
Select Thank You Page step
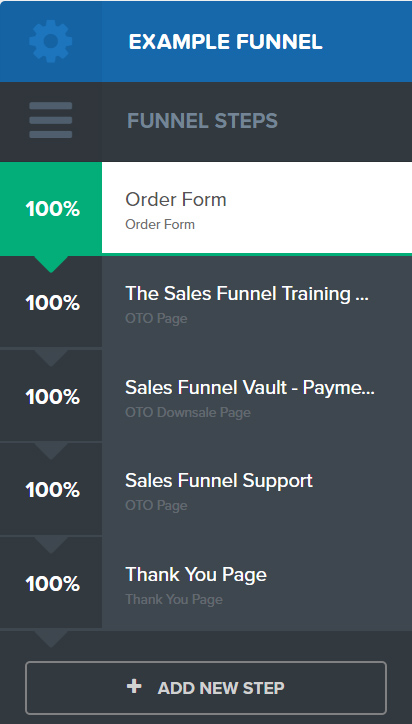click(x=257, y=583)
